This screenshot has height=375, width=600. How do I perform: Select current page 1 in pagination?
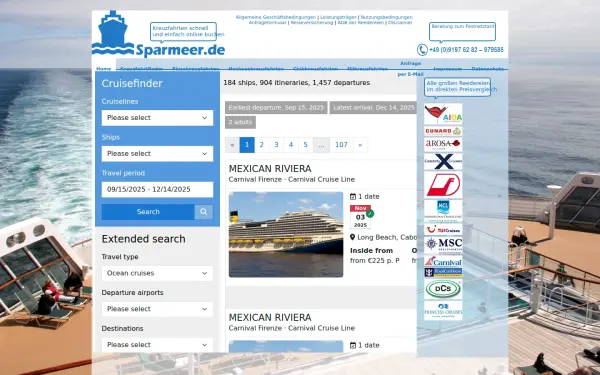point(247,145)
